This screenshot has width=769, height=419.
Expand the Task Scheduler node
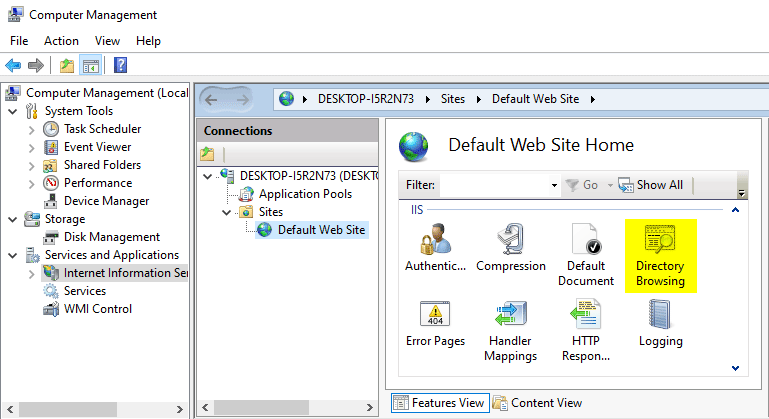click(x=31, y=130)
